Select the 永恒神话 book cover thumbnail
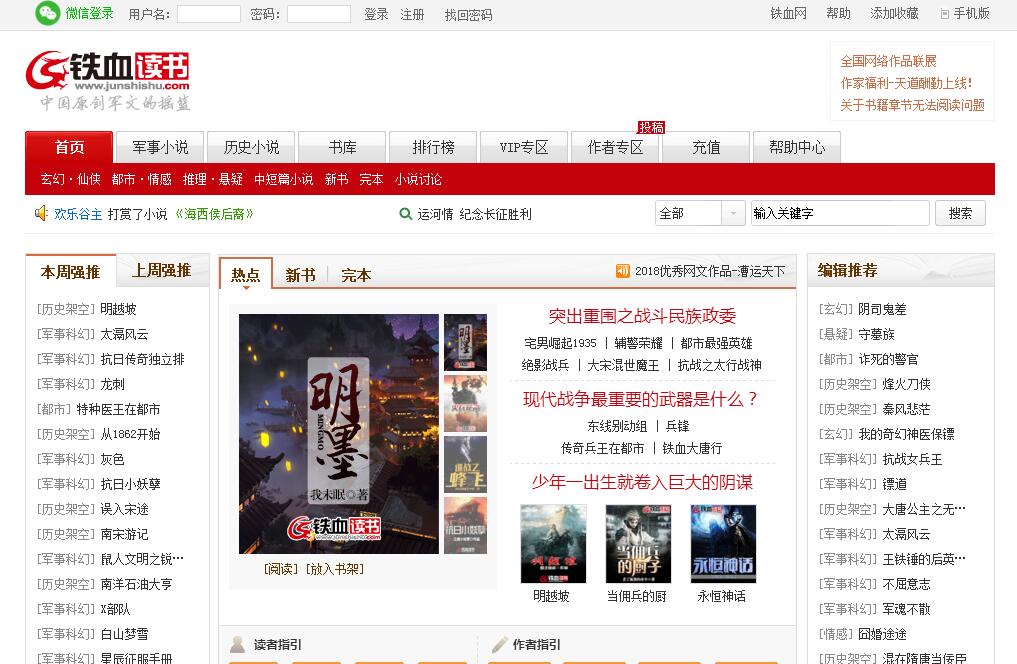1017x664 pixels. (723, 543)
